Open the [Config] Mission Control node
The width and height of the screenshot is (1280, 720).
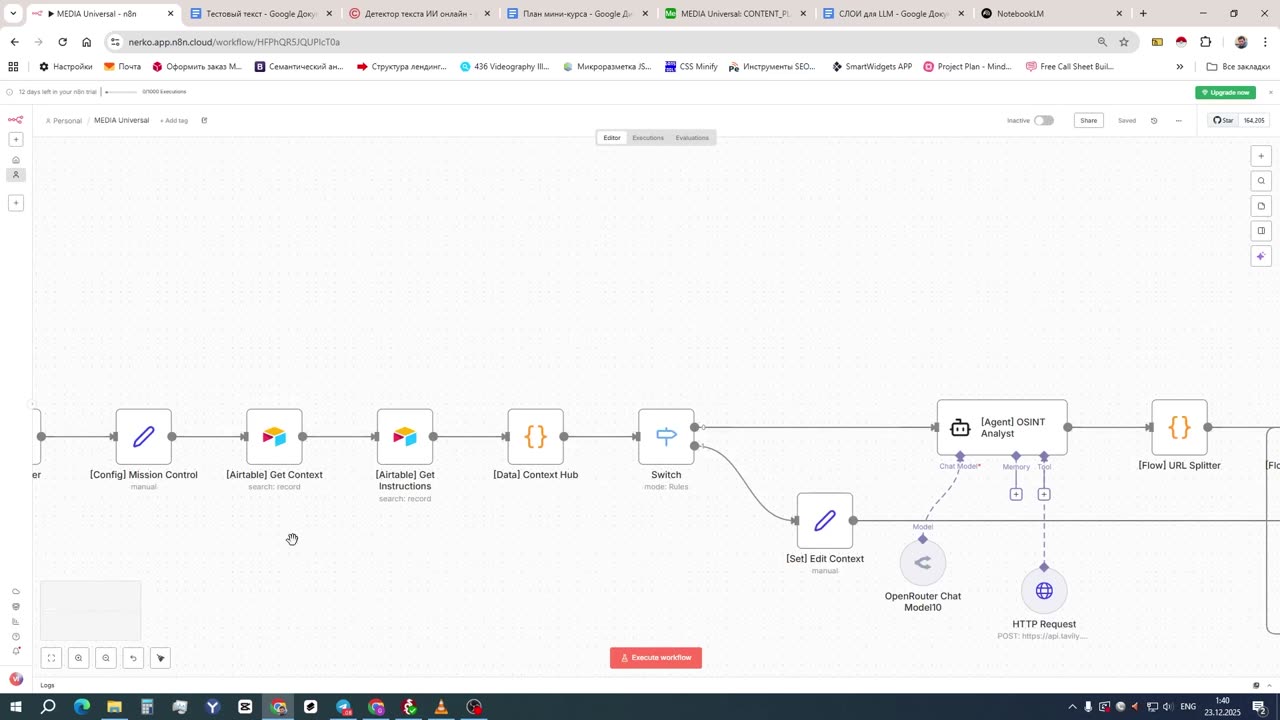pos(144,437)
